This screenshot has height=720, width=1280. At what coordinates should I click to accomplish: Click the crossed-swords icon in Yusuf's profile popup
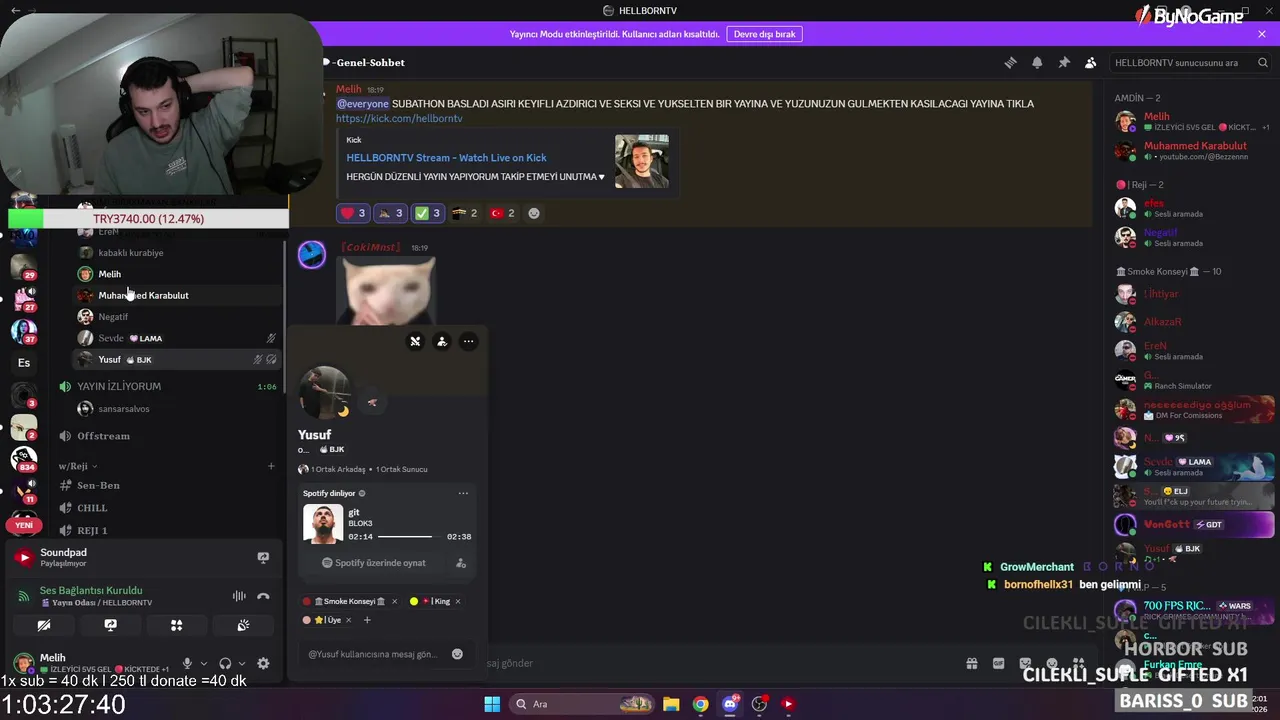click(415, 341)
